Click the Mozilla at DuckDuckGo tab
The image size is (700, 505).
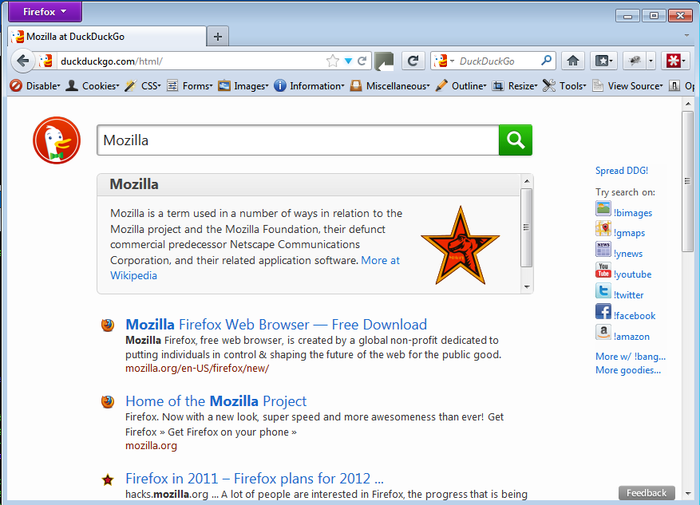pyautogui.click(x=107, y=37)
